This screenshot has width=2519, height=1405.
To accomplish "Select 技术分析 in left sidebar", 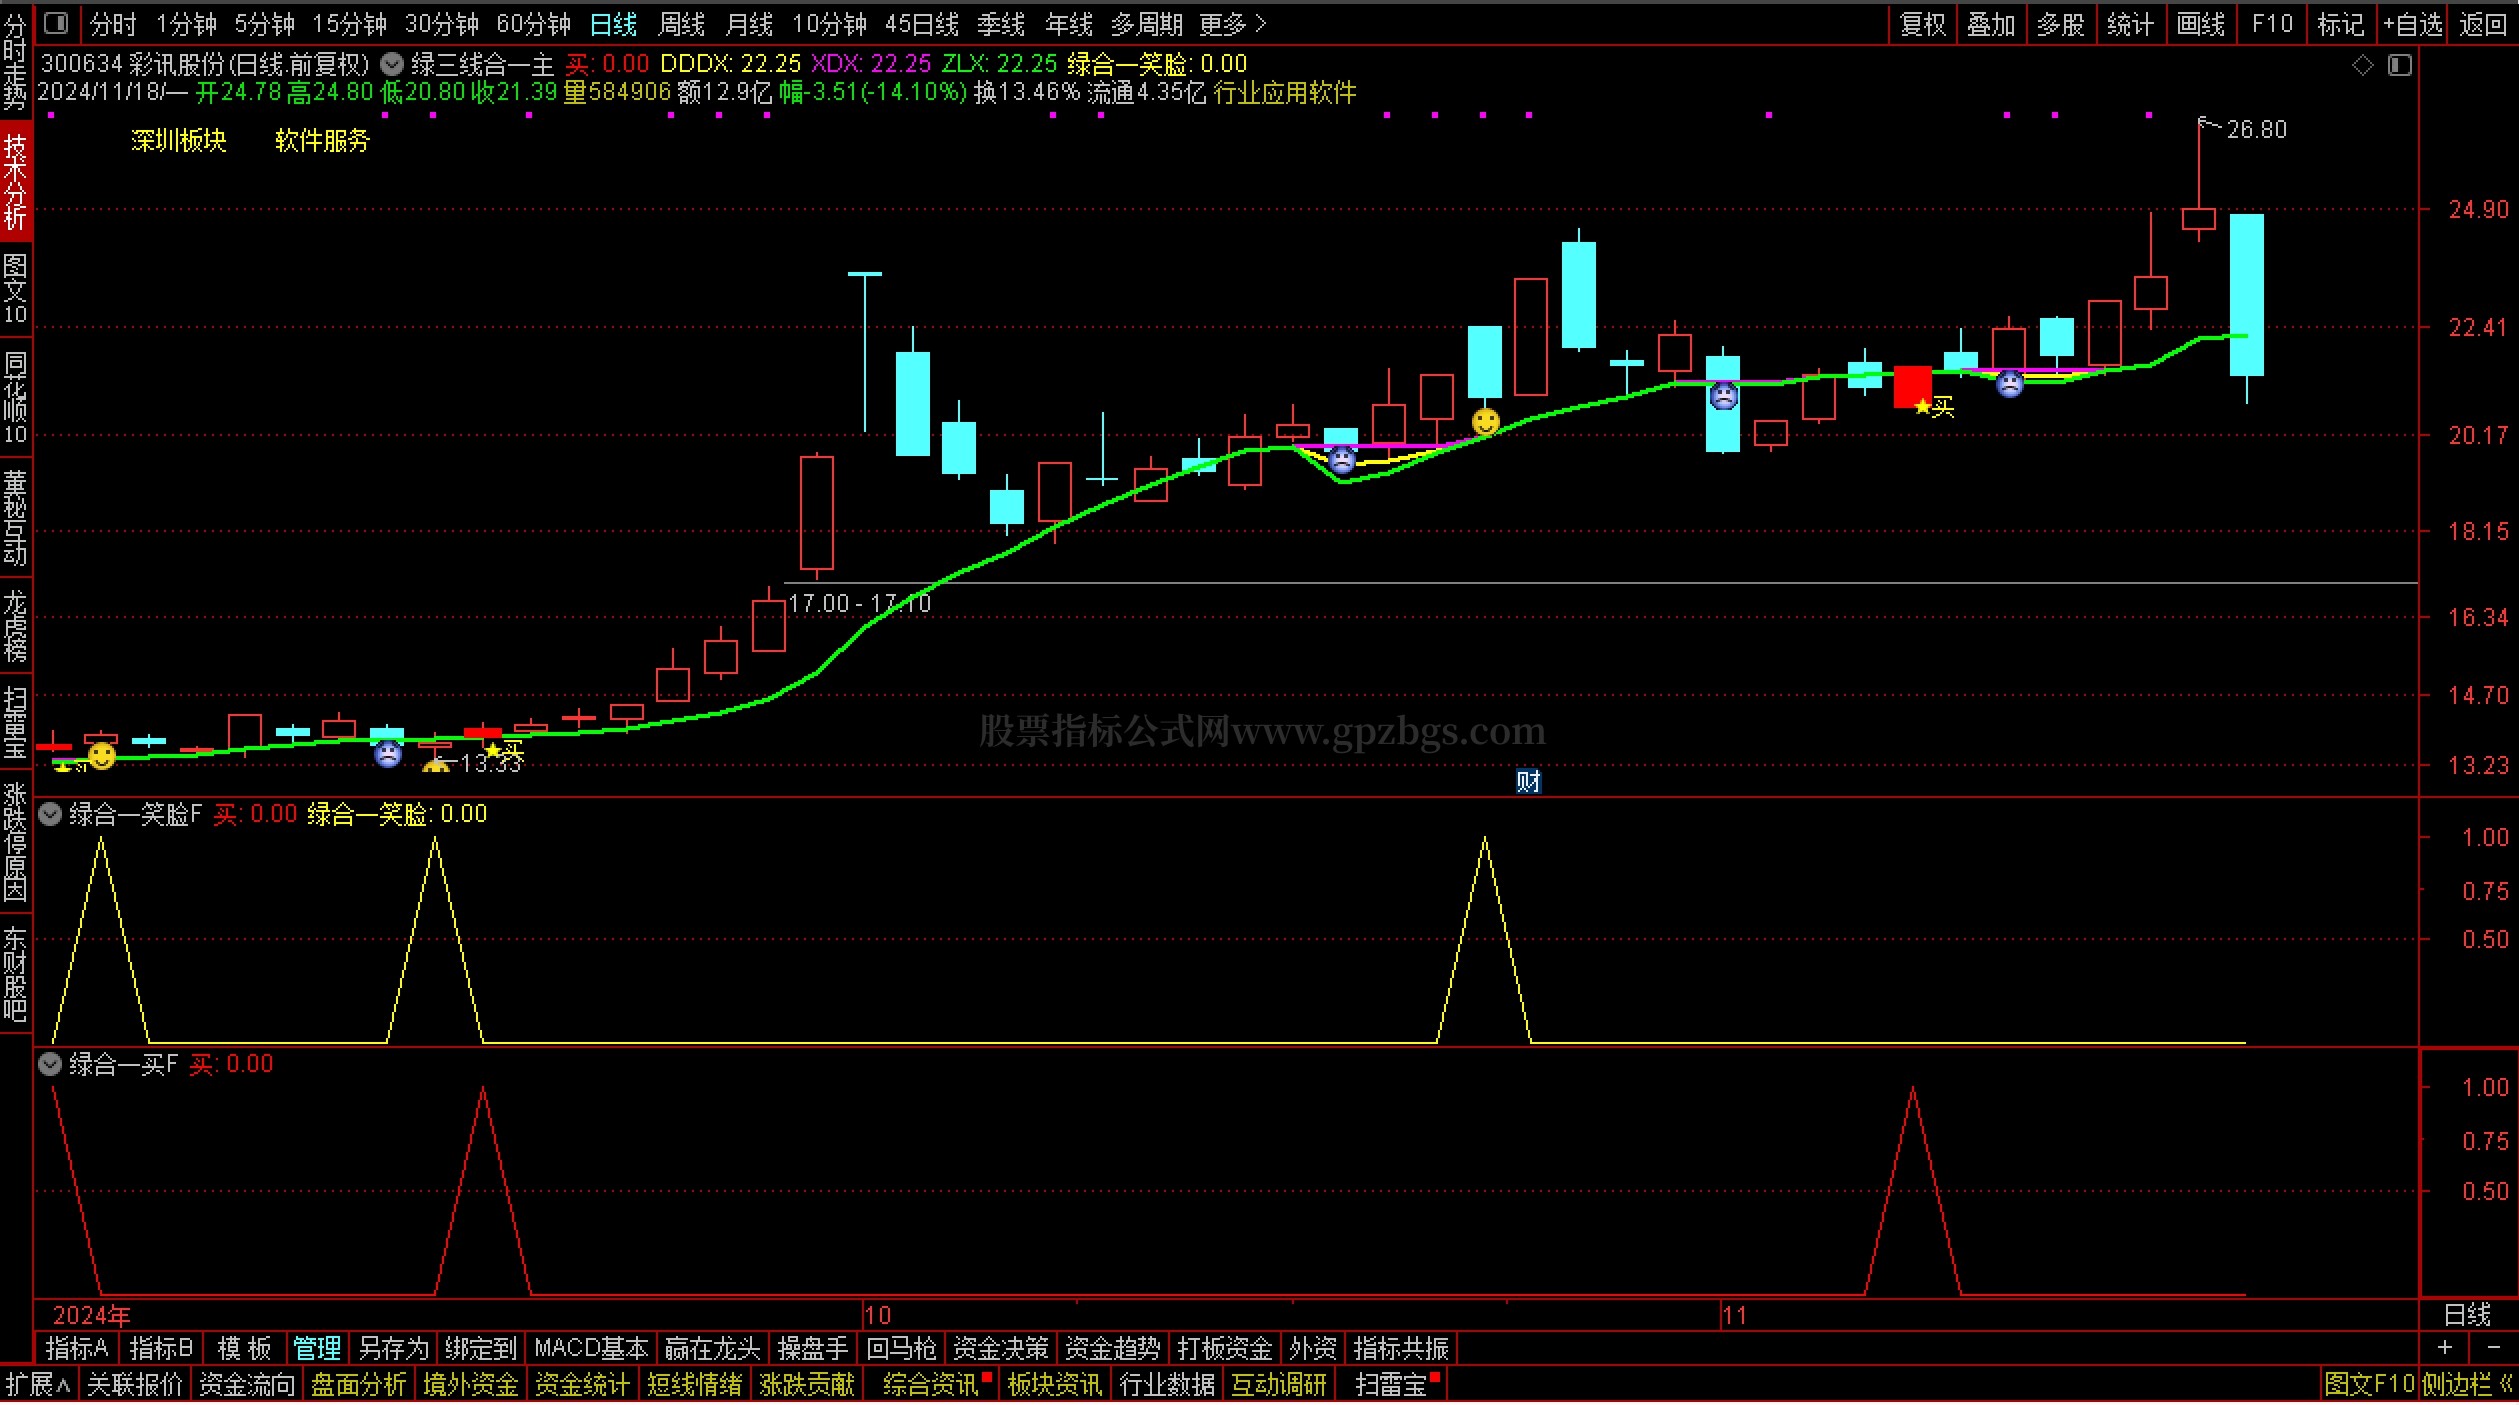I will point(15,182).
